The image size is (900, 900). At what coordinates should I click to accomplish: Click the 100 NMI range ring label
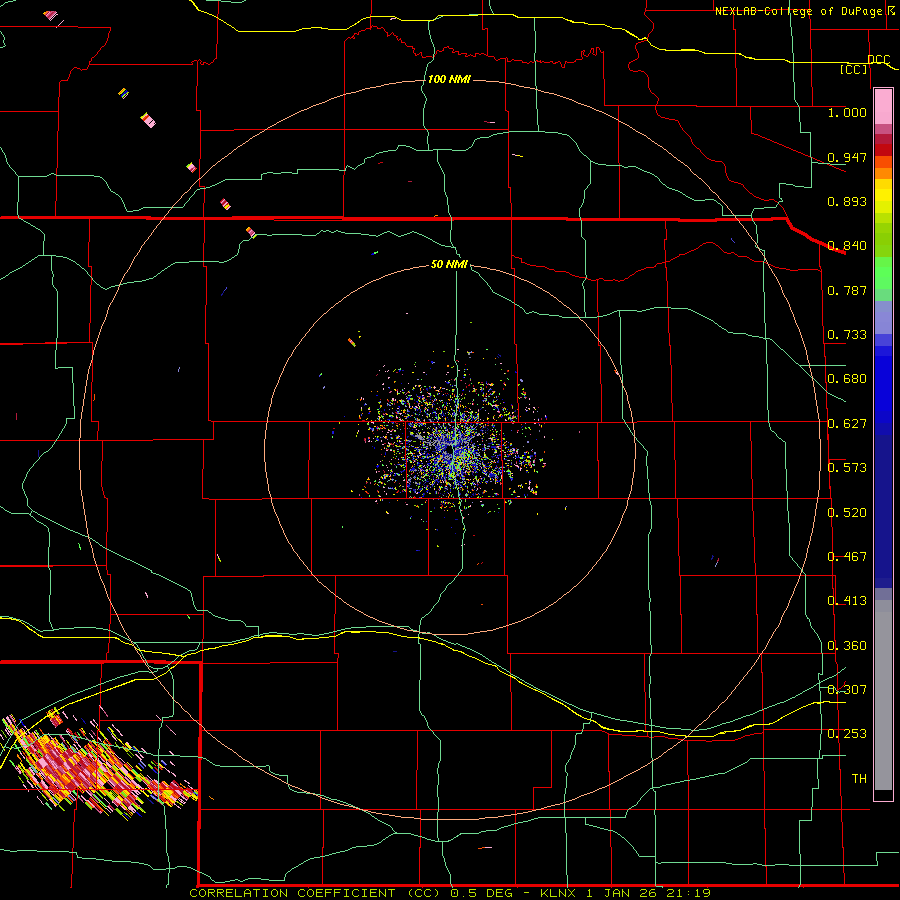coord(449,79)
